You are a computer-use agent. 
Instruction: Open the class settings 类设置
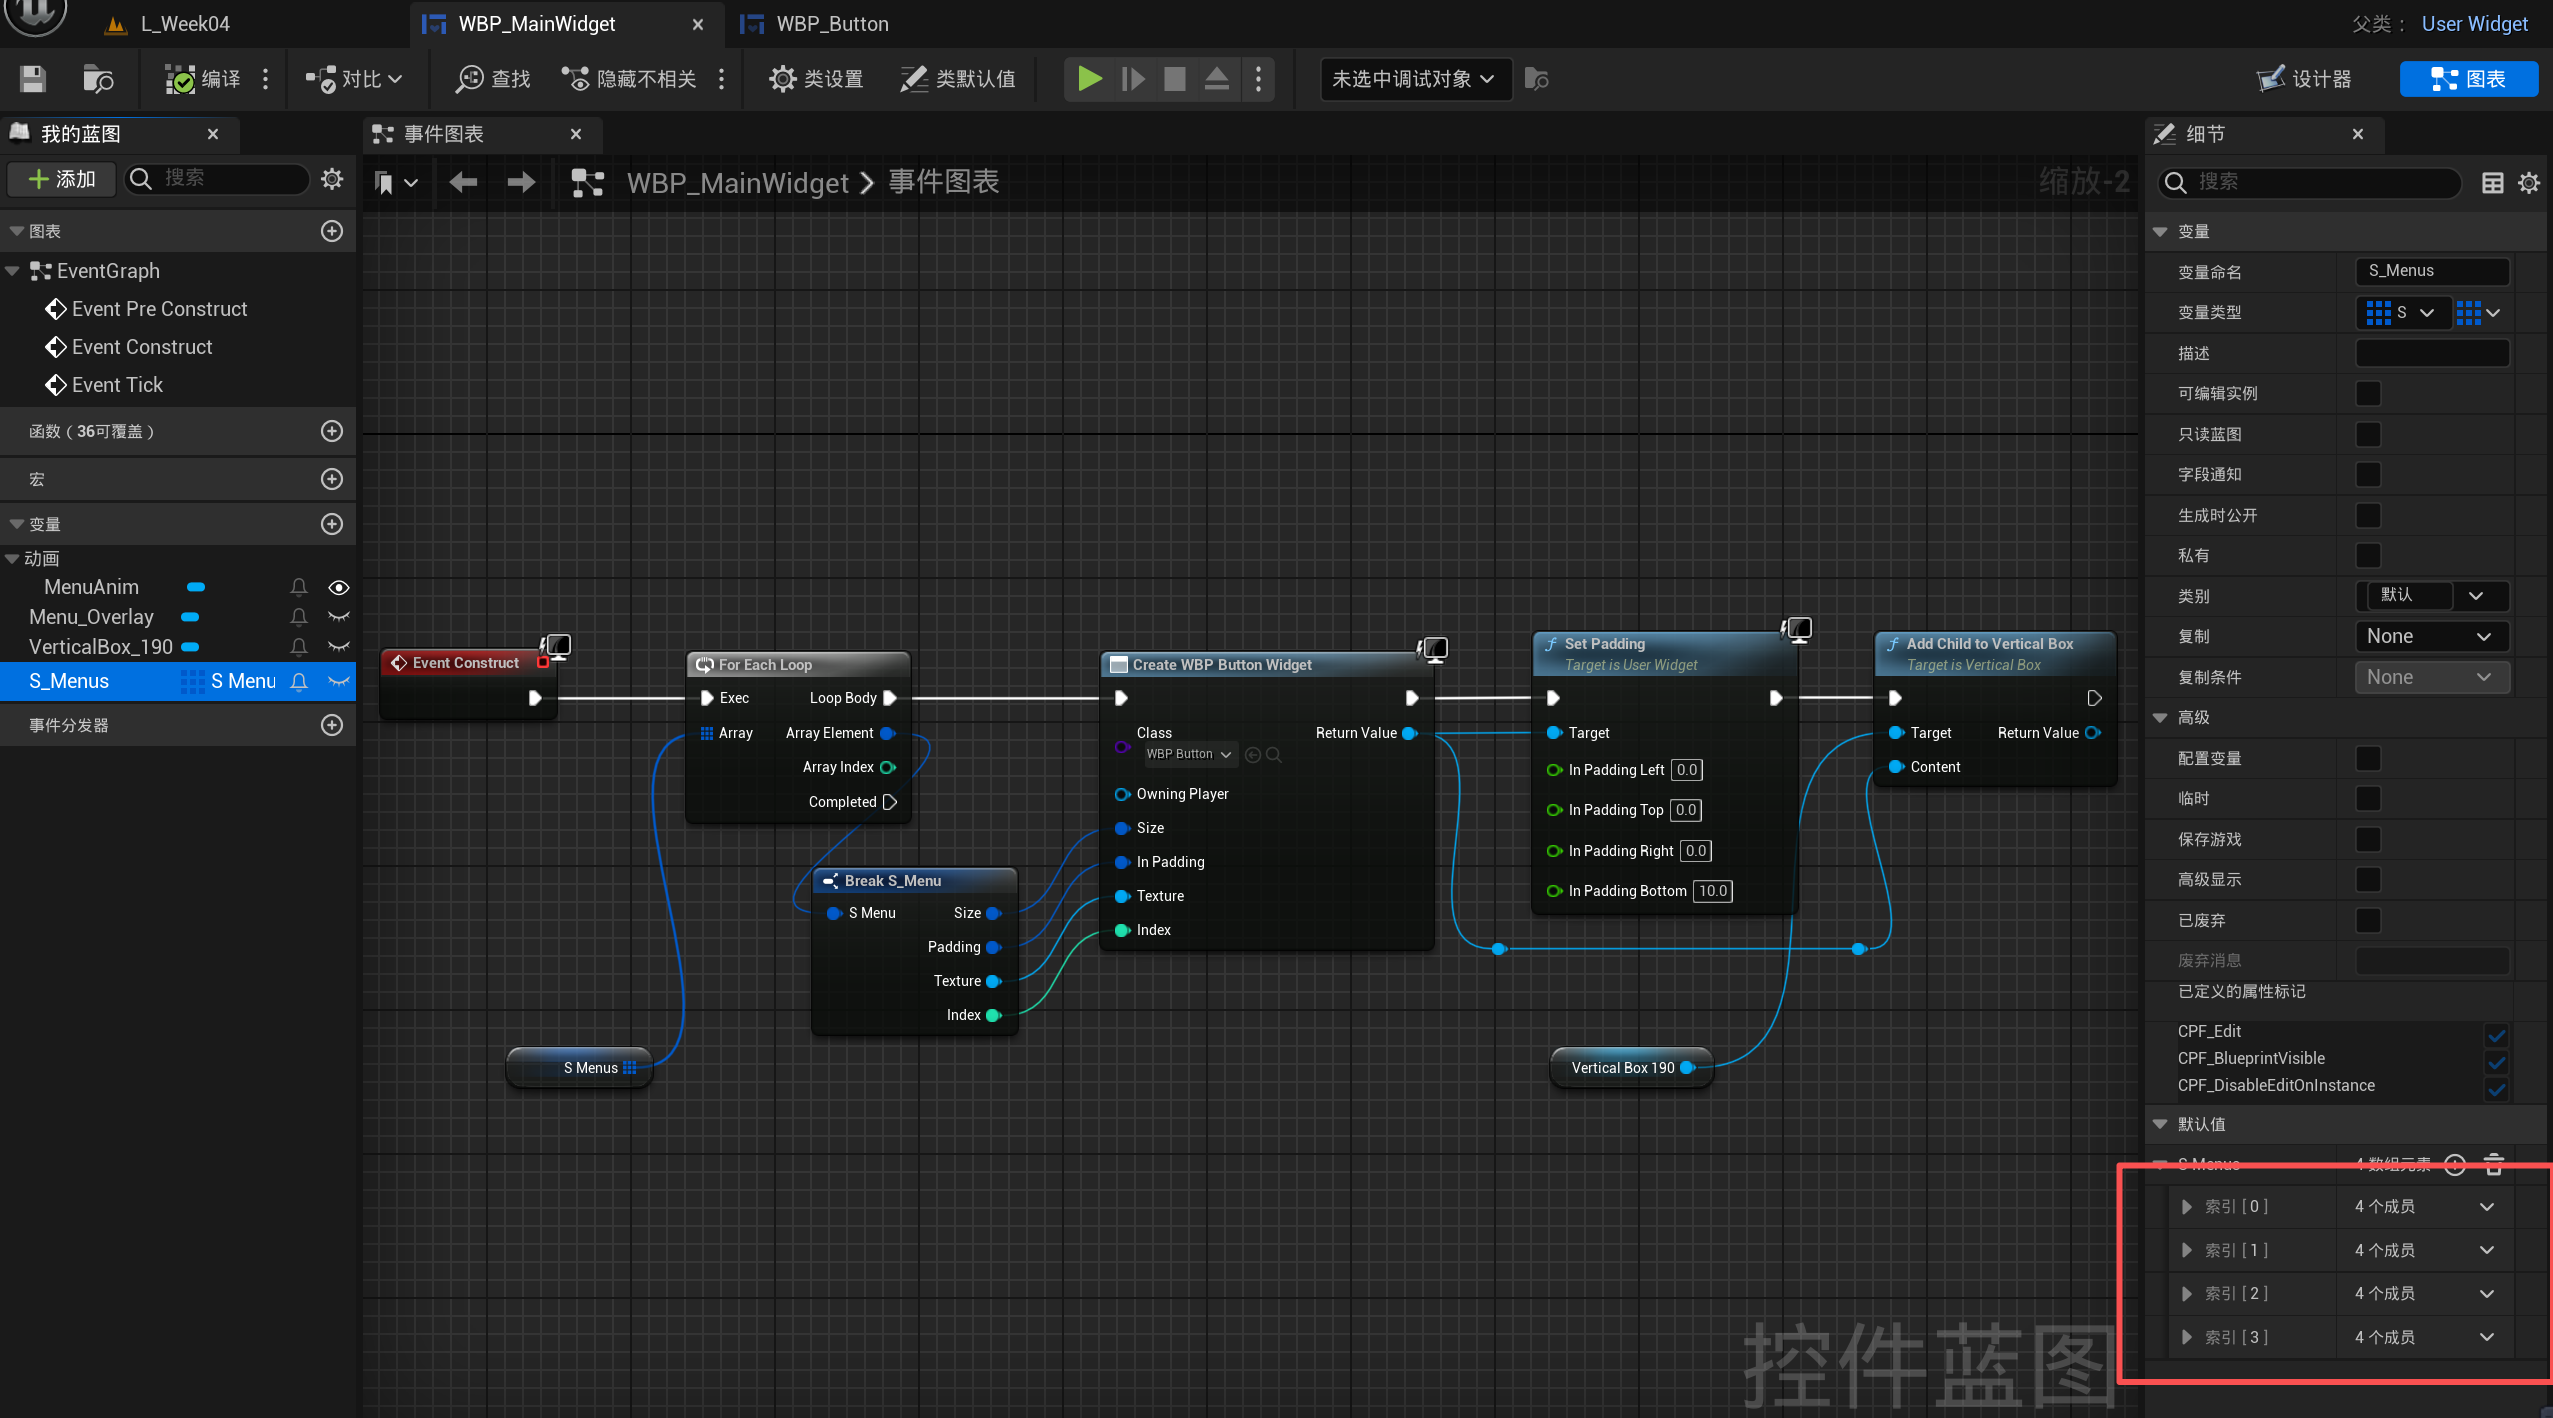point(815,79)
